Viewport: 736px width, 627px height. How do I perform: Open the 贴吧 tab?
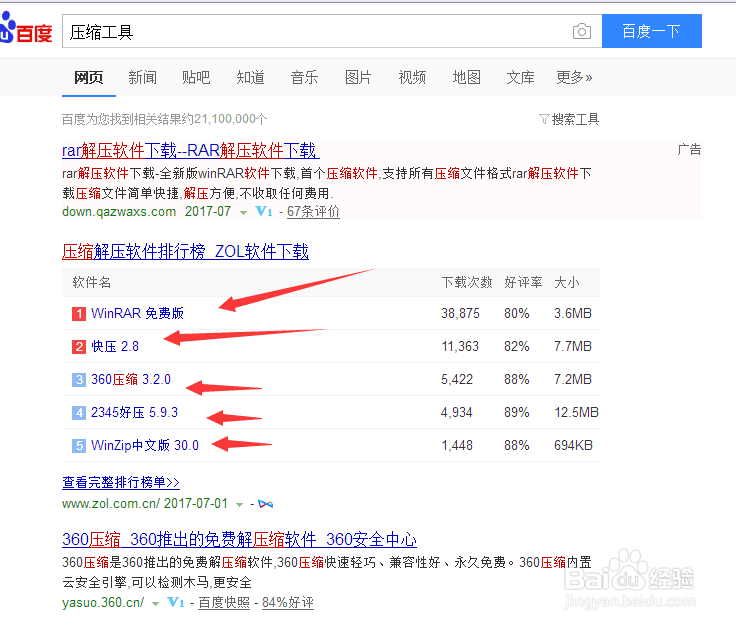tap(196, 77)
